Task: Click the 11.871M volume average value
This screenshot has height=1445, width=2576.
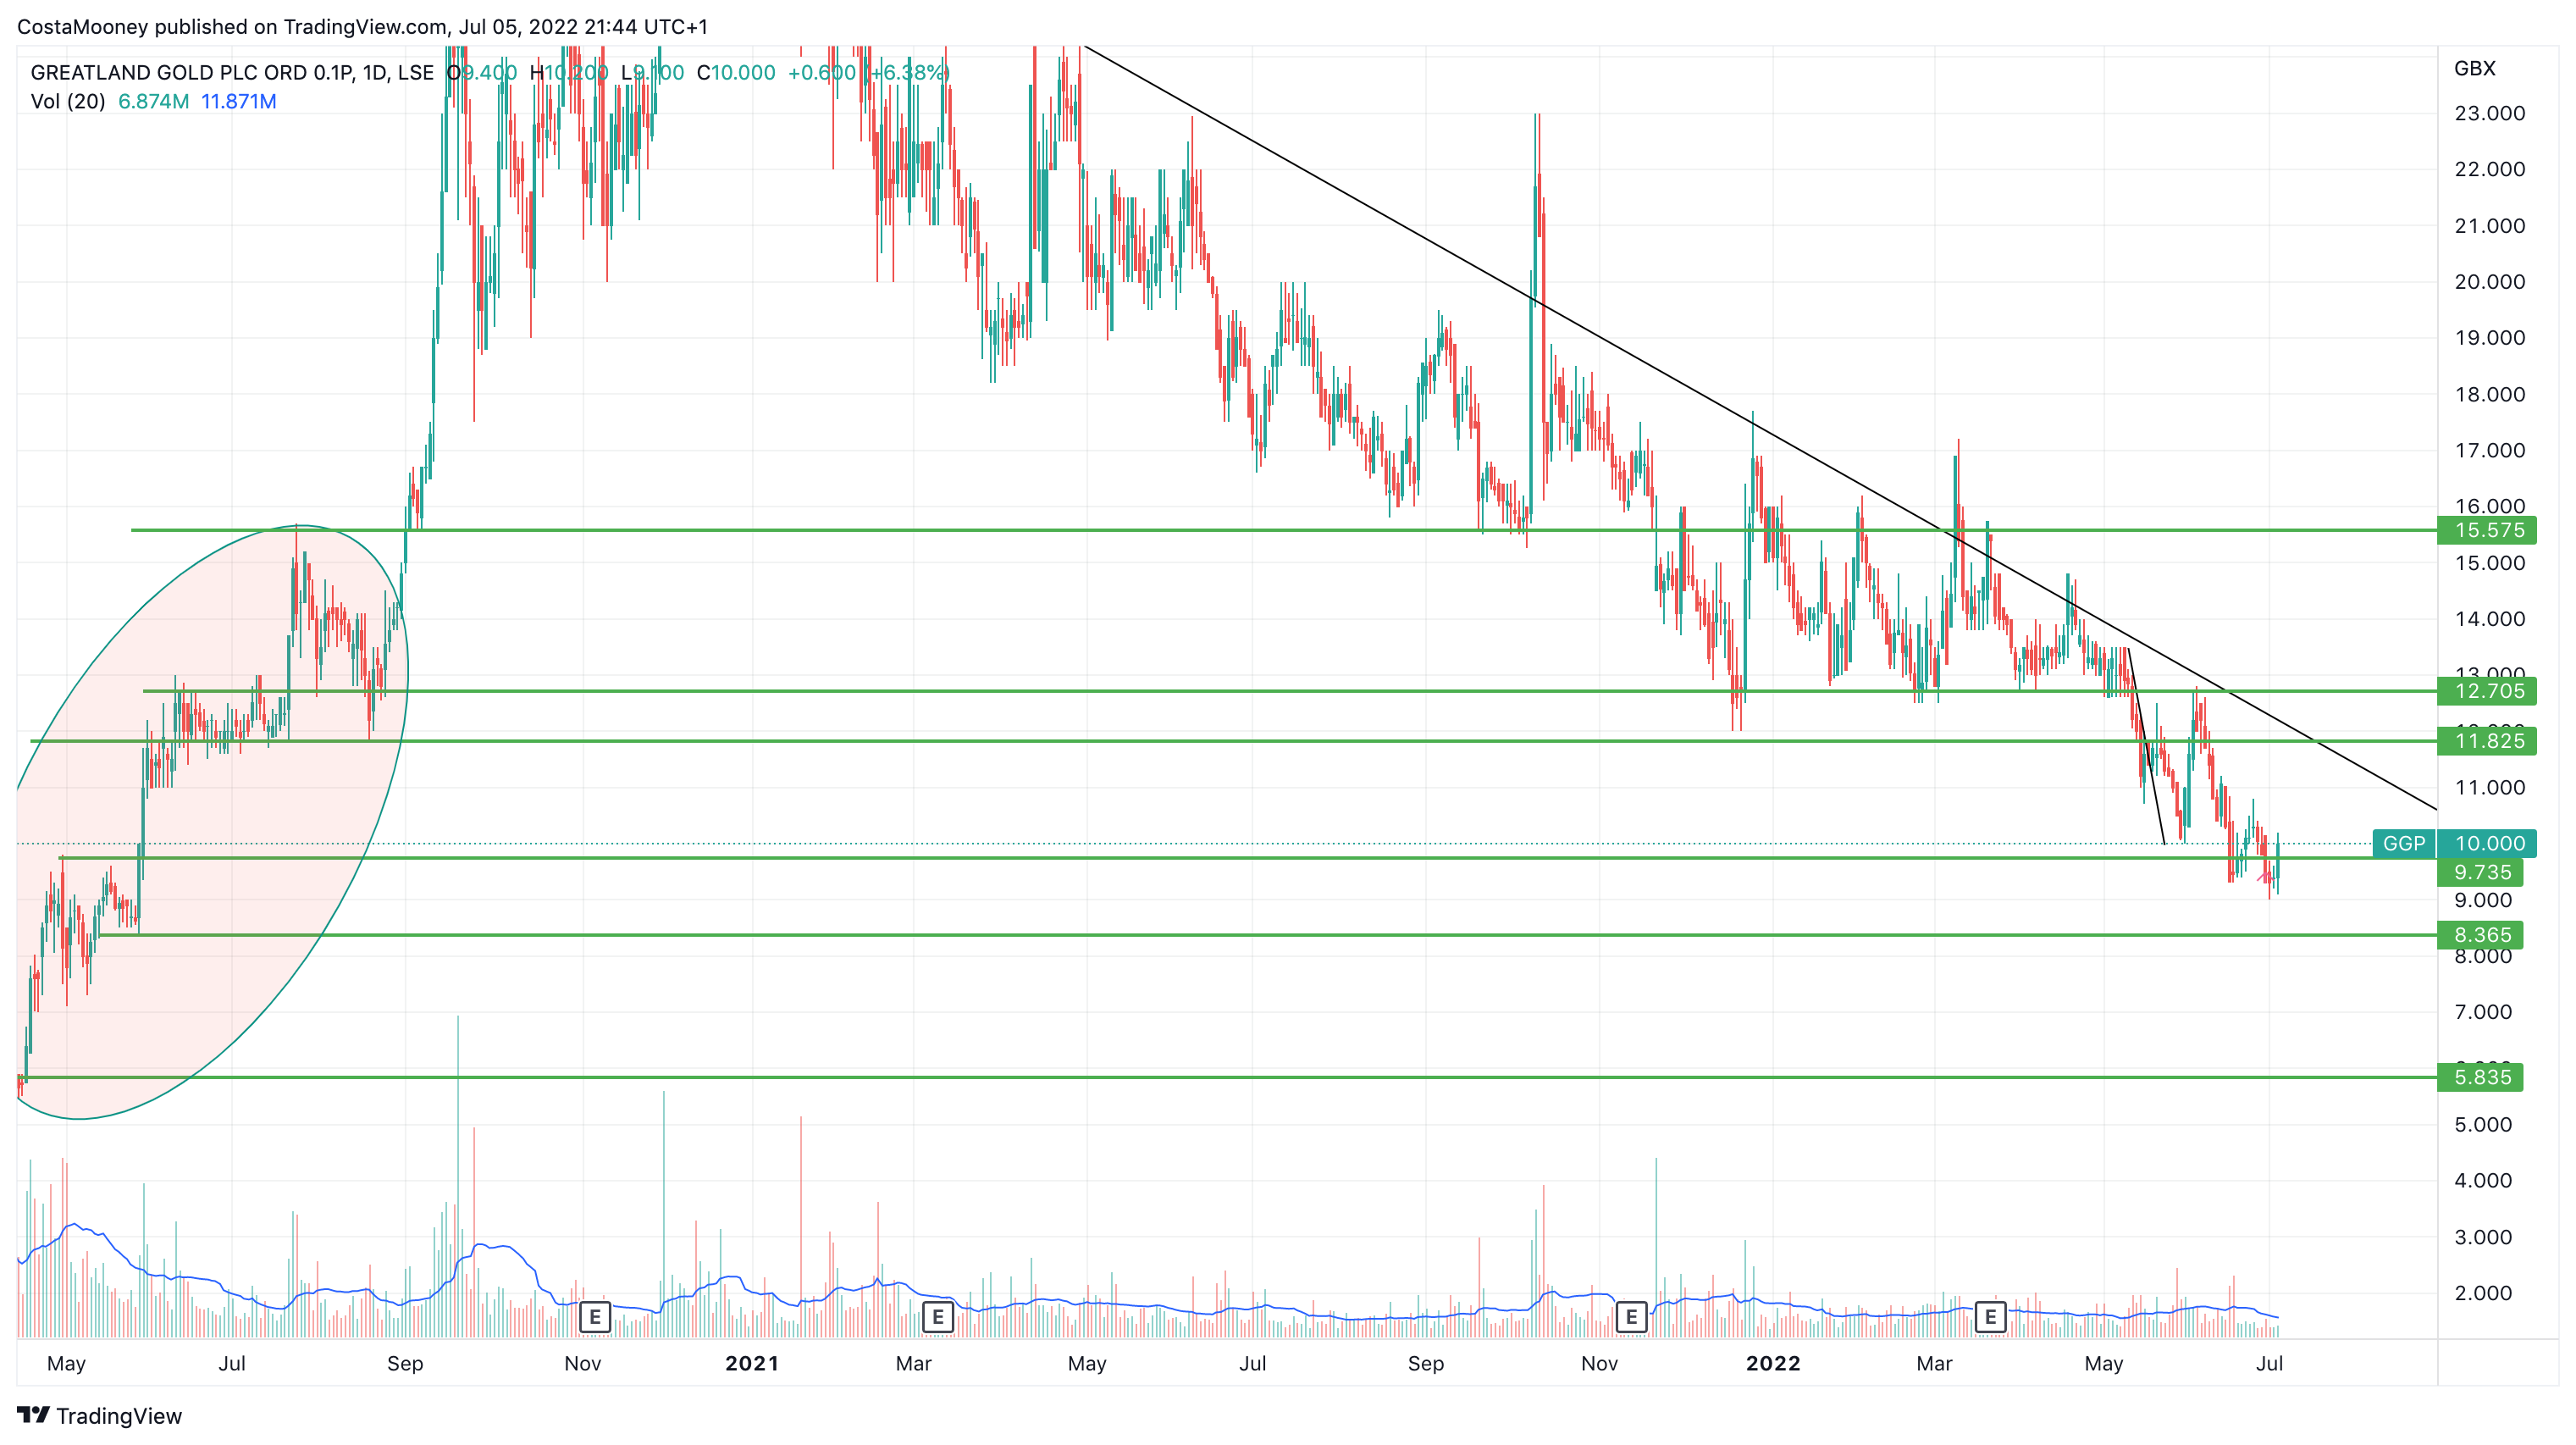Action: tap(238, 101)
